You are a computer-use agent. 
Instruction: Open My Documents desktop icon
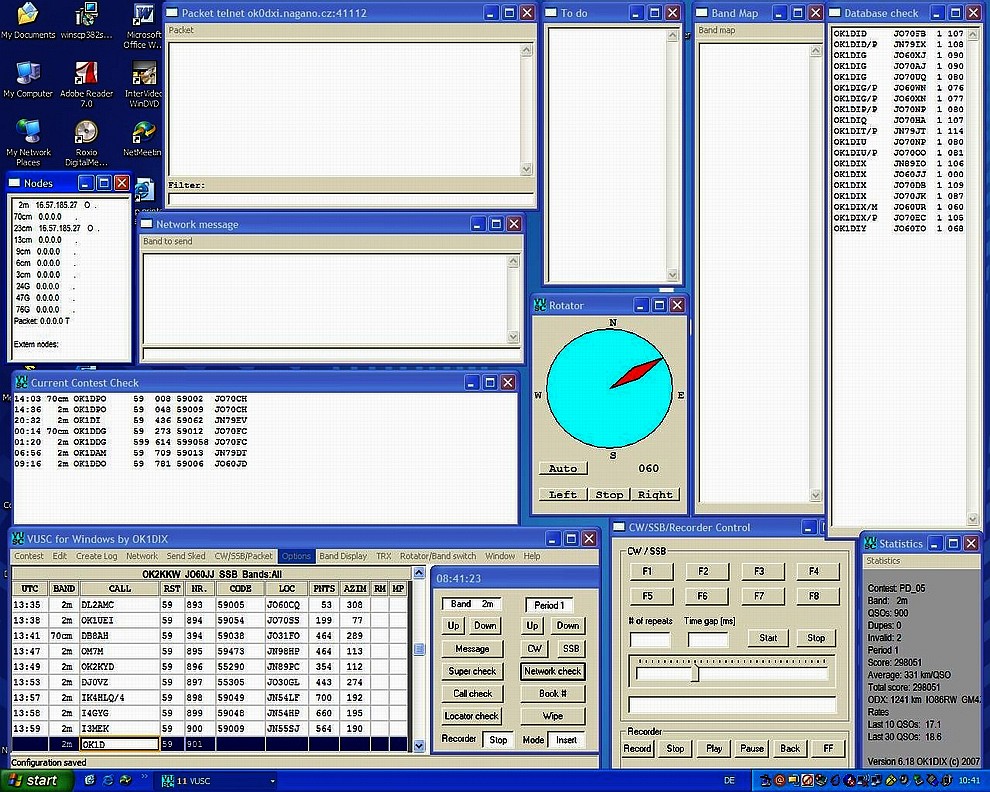tap(28, 21)
